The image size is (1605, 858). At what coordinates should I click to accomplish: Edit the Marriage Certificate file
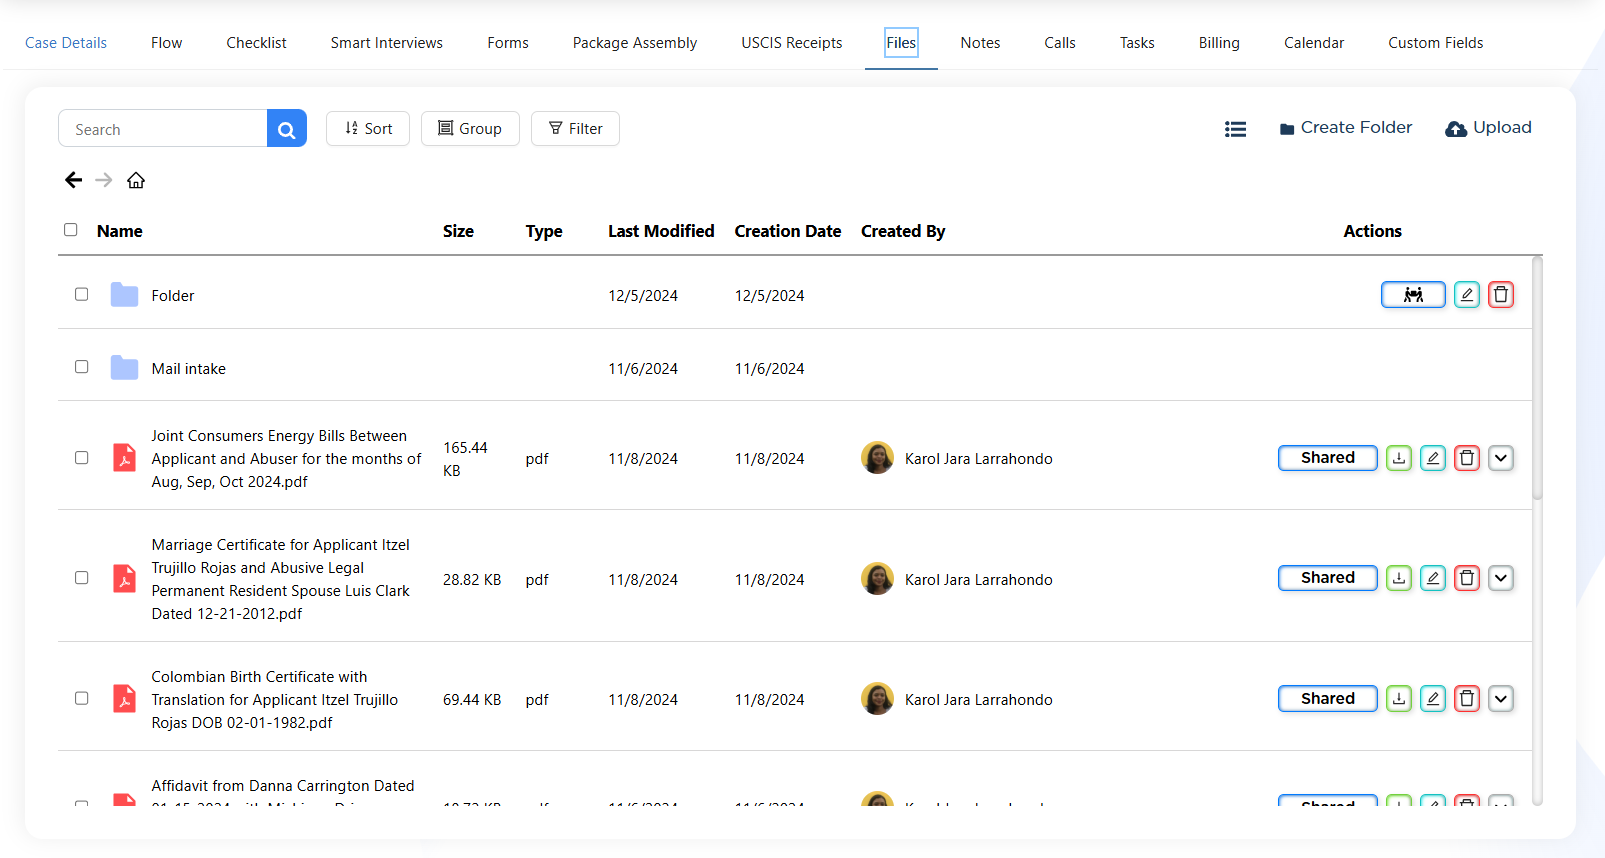(1433, 578)
